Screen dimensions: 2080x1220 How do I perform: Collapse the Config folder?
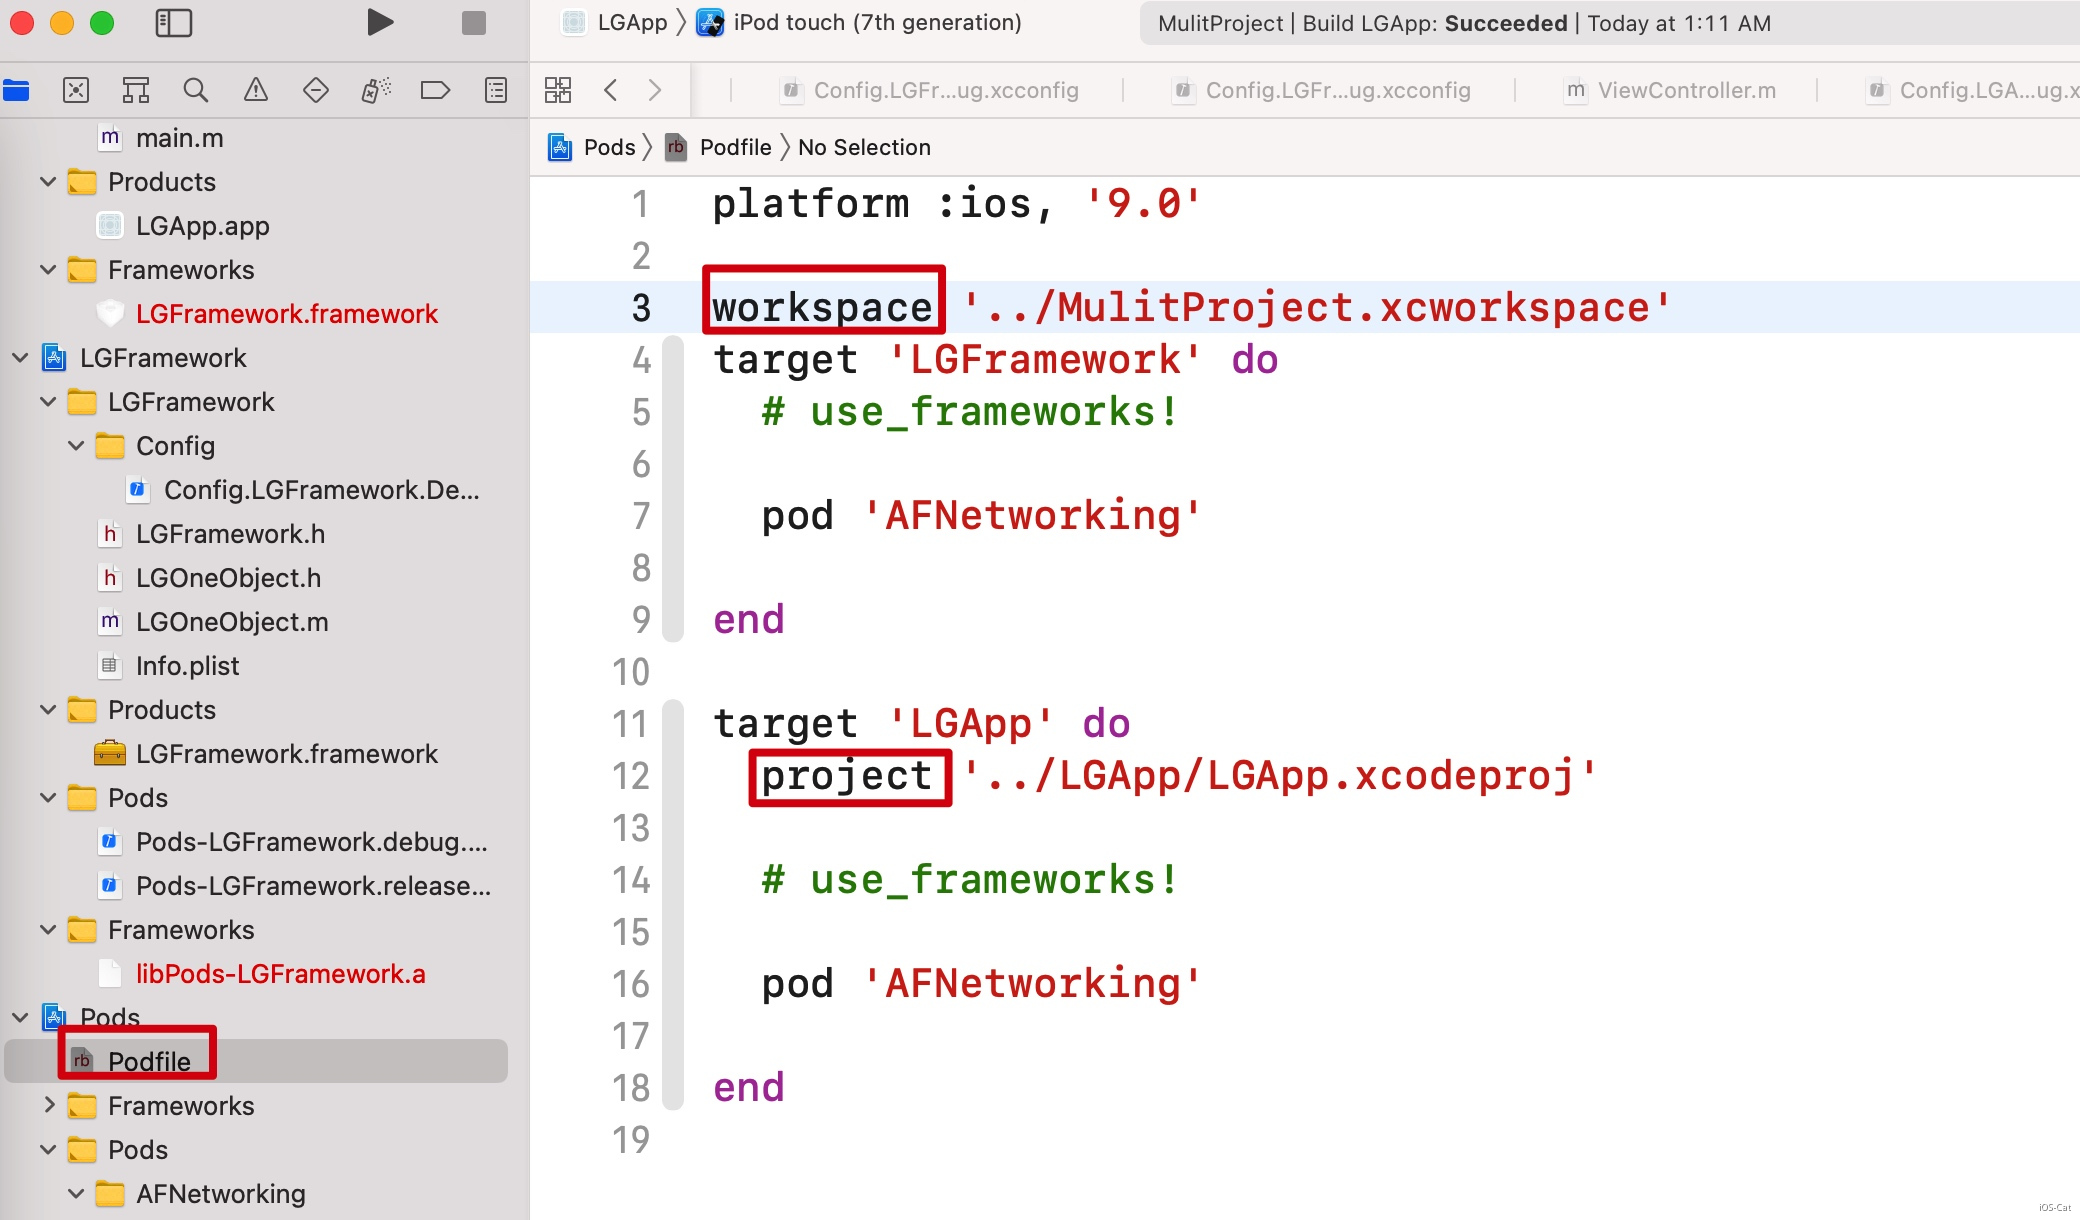[76, 446]
